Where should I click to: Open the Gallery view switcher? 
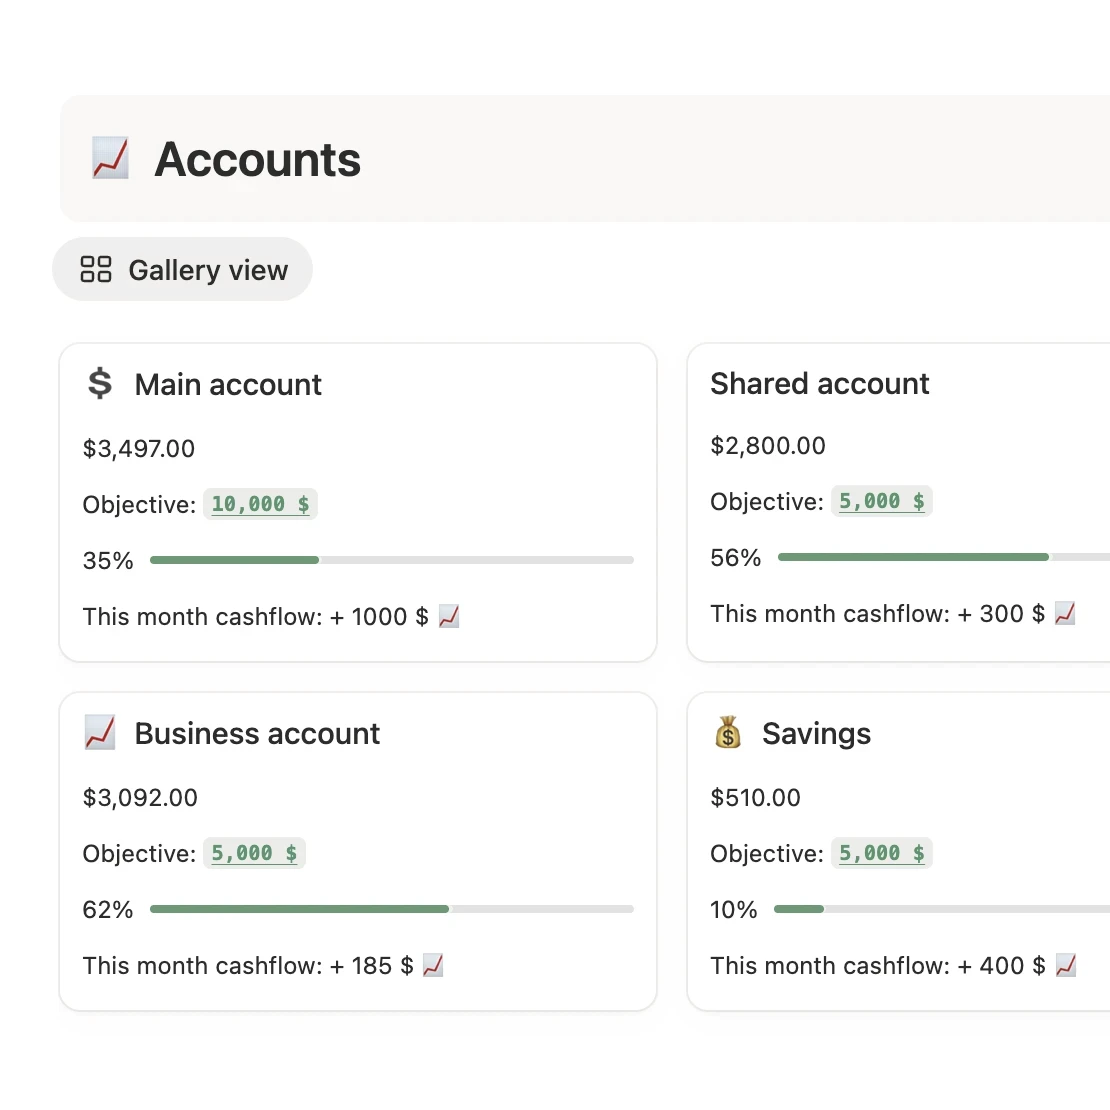pos(182,269)
